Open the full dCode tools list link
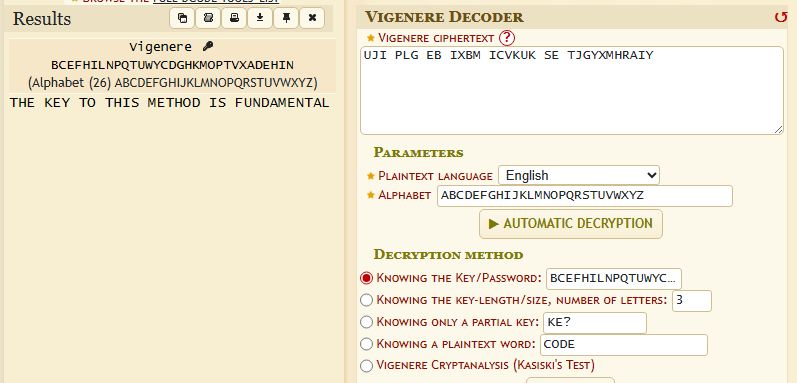The height and width of the screenshot is (383, 797). point(216,2)
